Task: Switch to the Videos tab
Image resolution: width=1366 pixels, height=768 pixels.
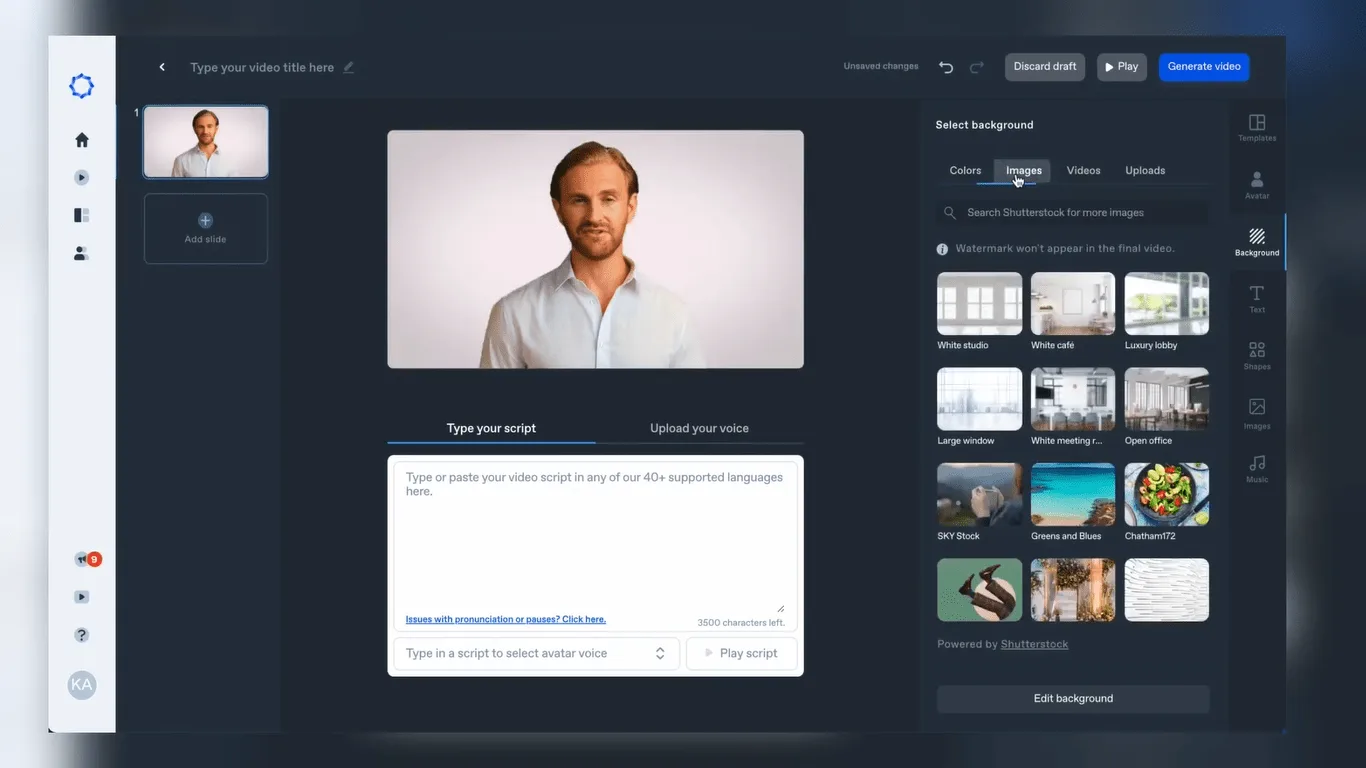Action: pos(1083,170)
